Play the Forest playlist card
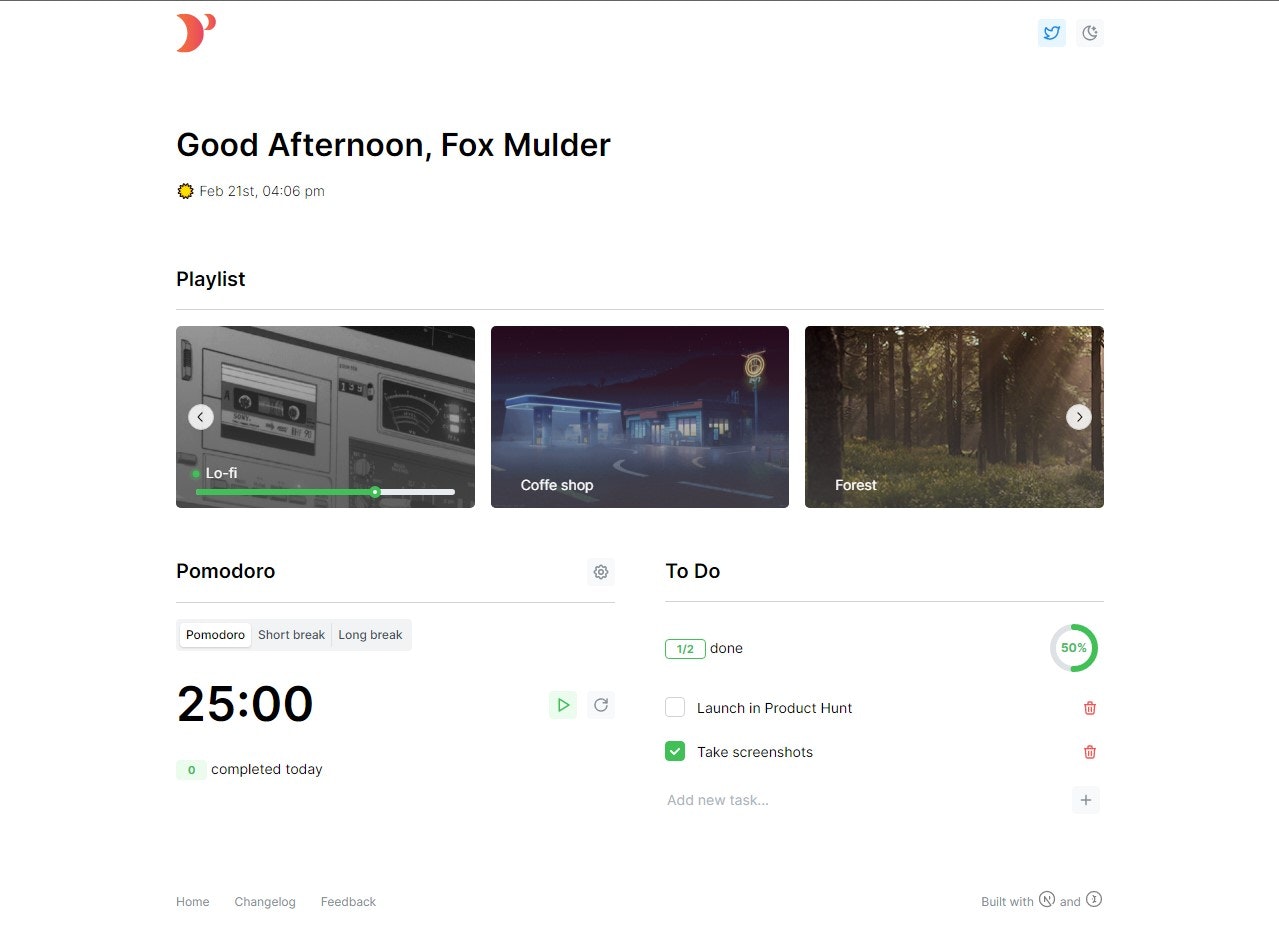This screenshot has height=926, width=1279. [954, 417]
